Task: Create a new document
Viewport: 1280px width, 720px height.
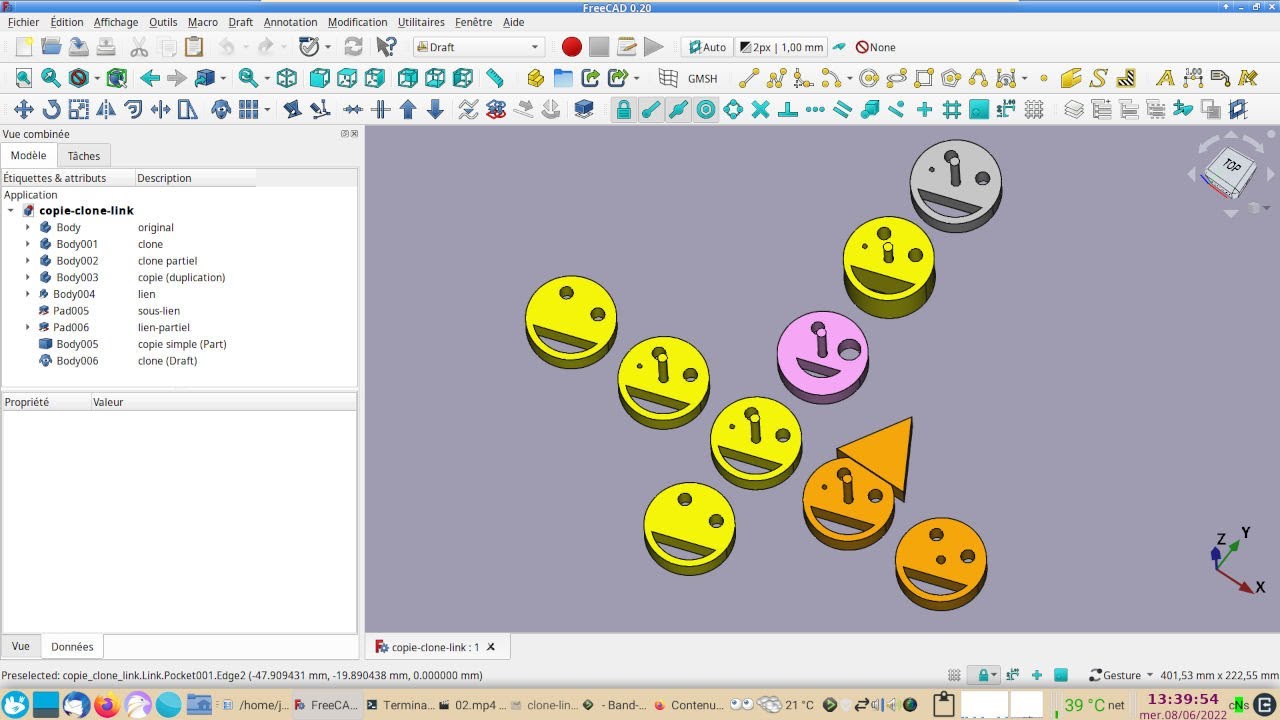Action: (24, 47)
